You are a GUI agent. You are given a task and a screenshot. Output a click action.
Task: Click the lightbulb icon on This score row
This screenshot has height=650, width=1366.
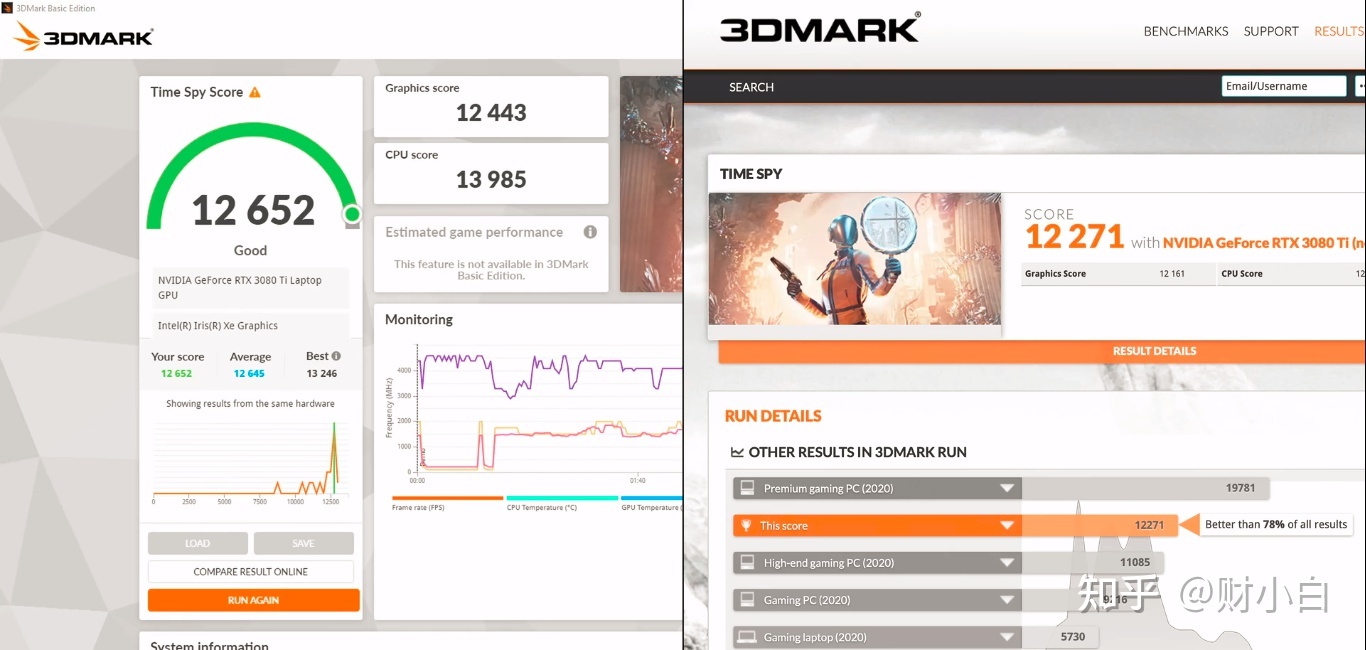(x=744, y=525)
